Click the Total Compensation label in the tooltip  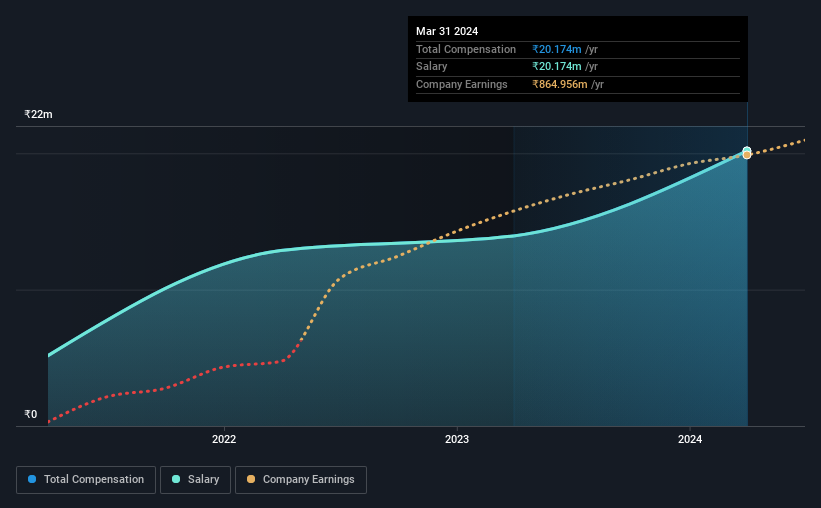coord(466,49)
